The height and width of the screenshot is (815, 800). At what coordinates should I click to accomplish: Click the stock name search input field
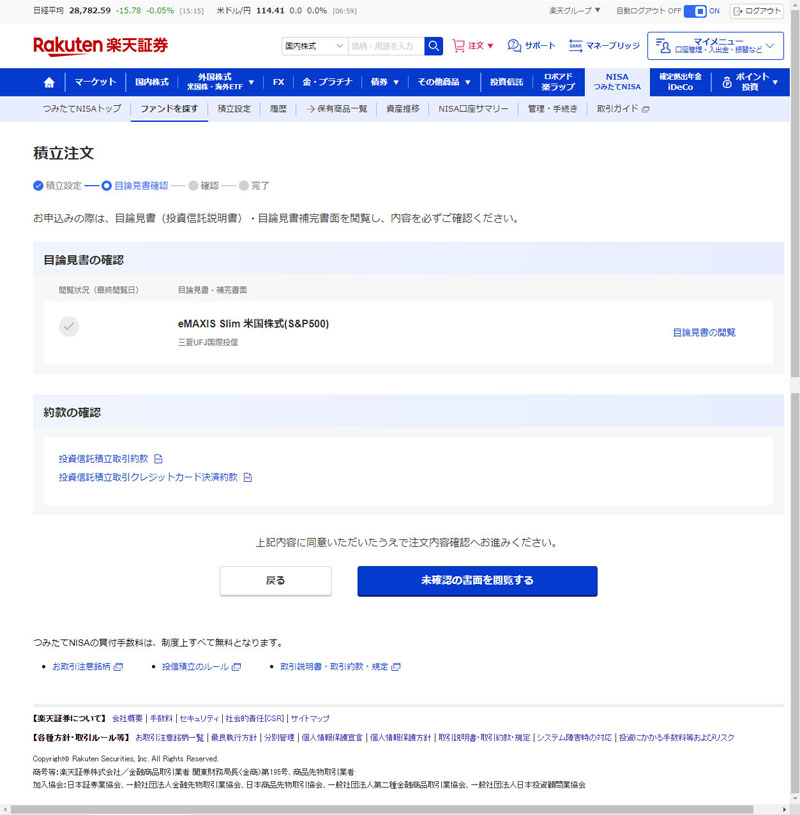coord(384,46)
